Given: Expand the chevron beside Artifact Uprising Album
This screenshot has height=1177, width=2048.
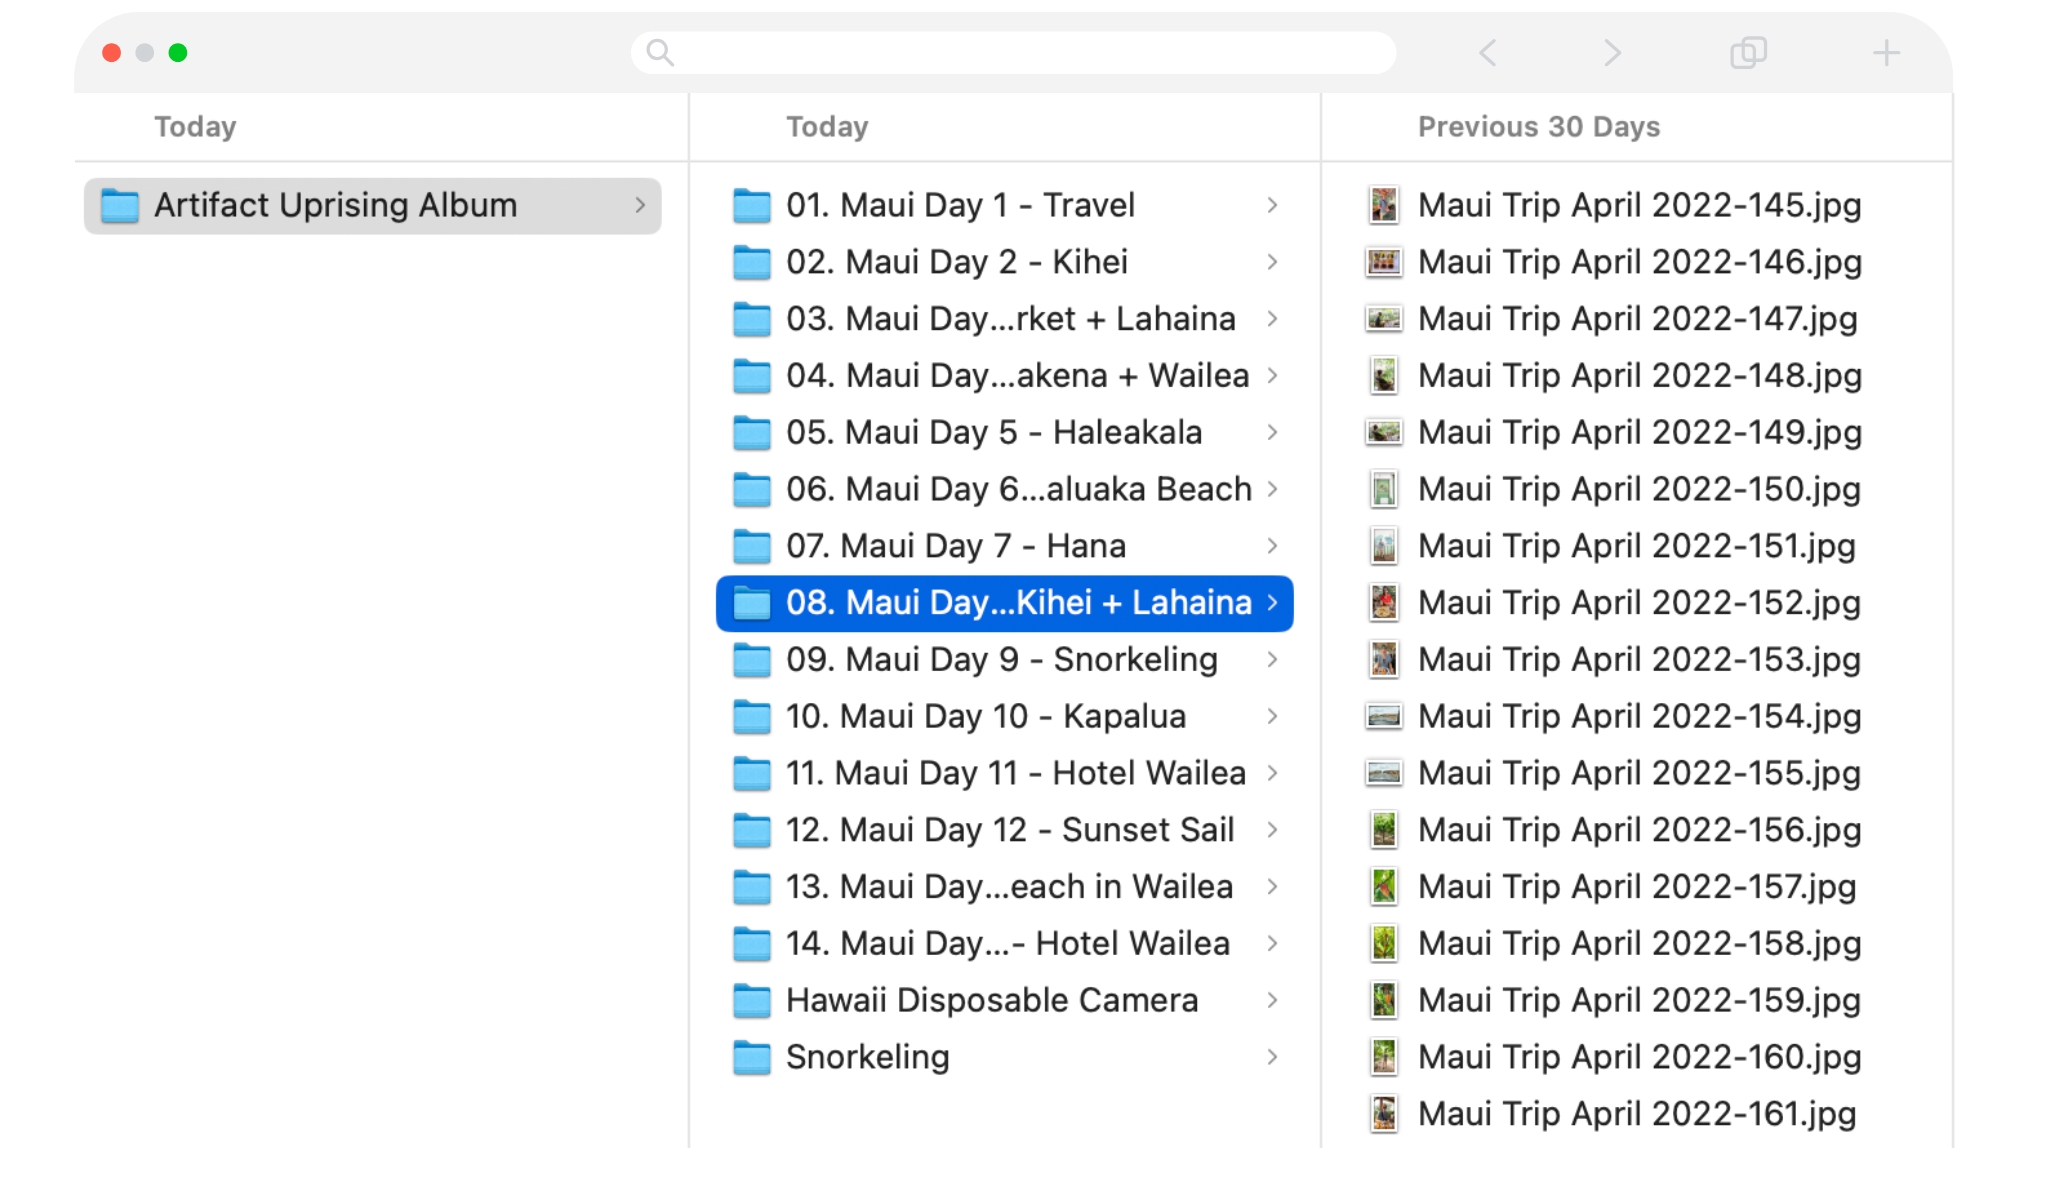Looking at the screenshot, I should [x=641, y=206].
